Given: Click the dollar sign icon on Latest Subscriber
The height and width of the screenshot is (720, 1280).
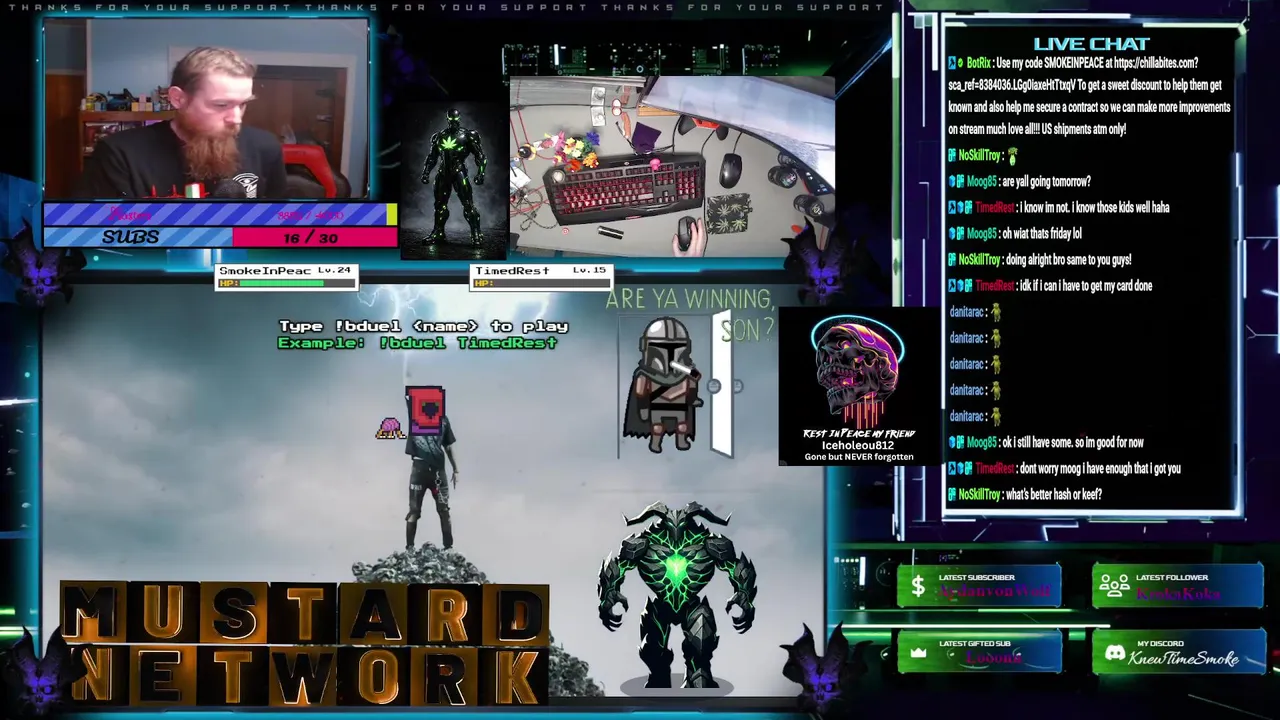Looking at the screenshot, I should click(917, 587).
